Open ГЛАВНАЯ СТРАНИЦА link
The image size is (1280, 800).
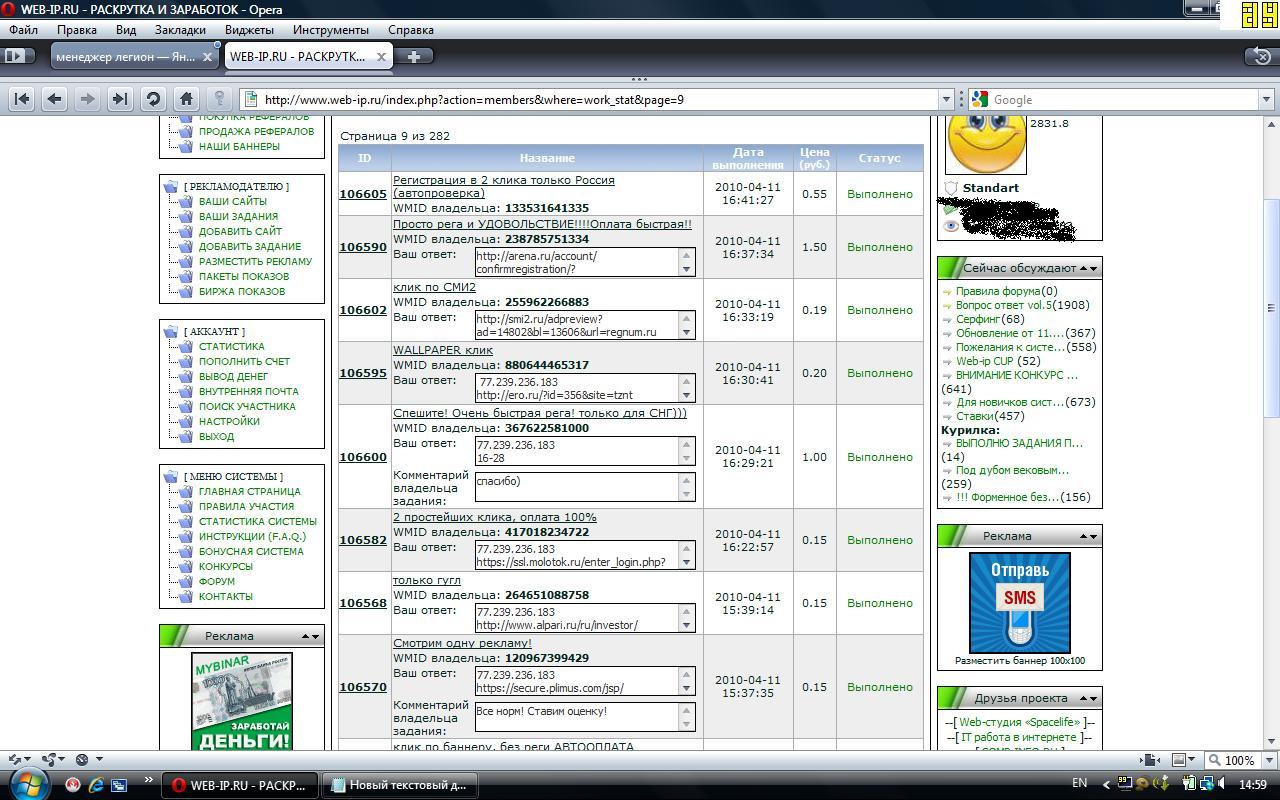(x=249, y=491)
